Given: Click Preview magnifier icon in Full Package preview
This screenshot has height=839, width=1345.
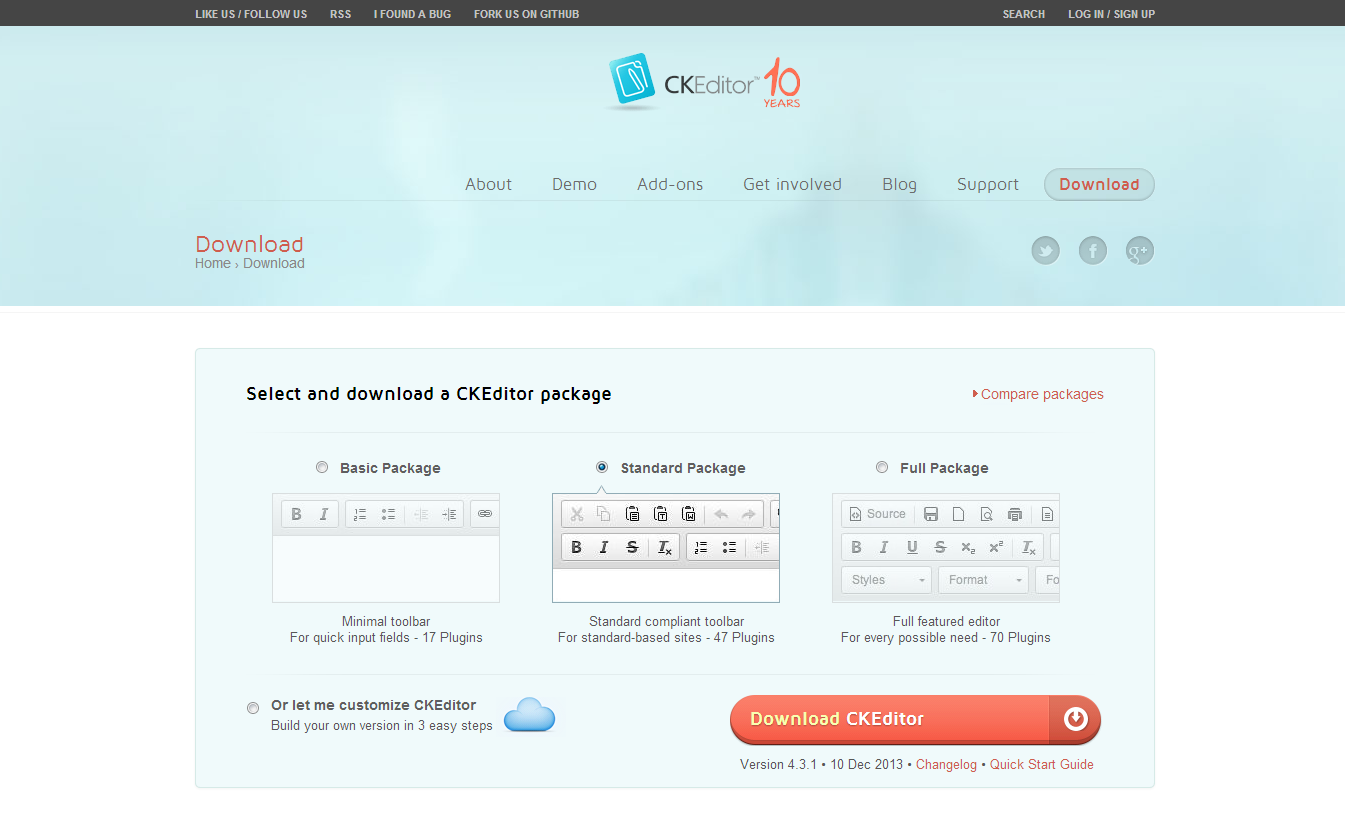Looking at the screenshot, I should [986, 514].
